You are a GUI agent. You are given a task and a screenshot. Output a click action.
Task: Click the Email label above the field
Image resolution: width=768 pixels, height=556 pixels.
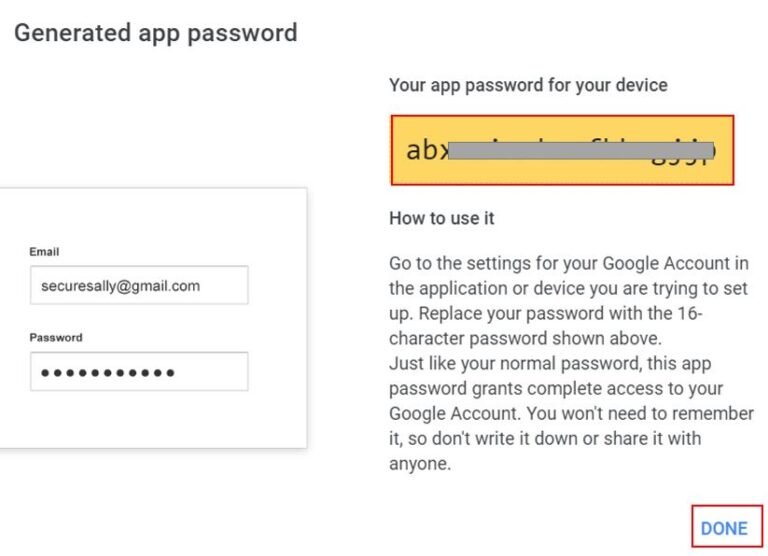44,252
